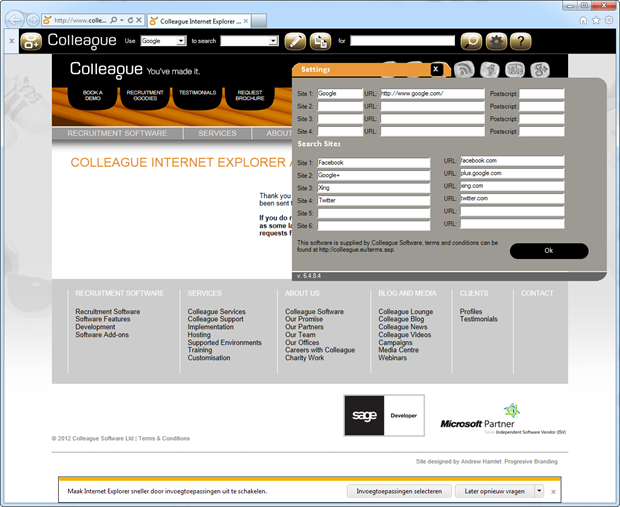Open the Software Features footer link

(x=103, y=319)
